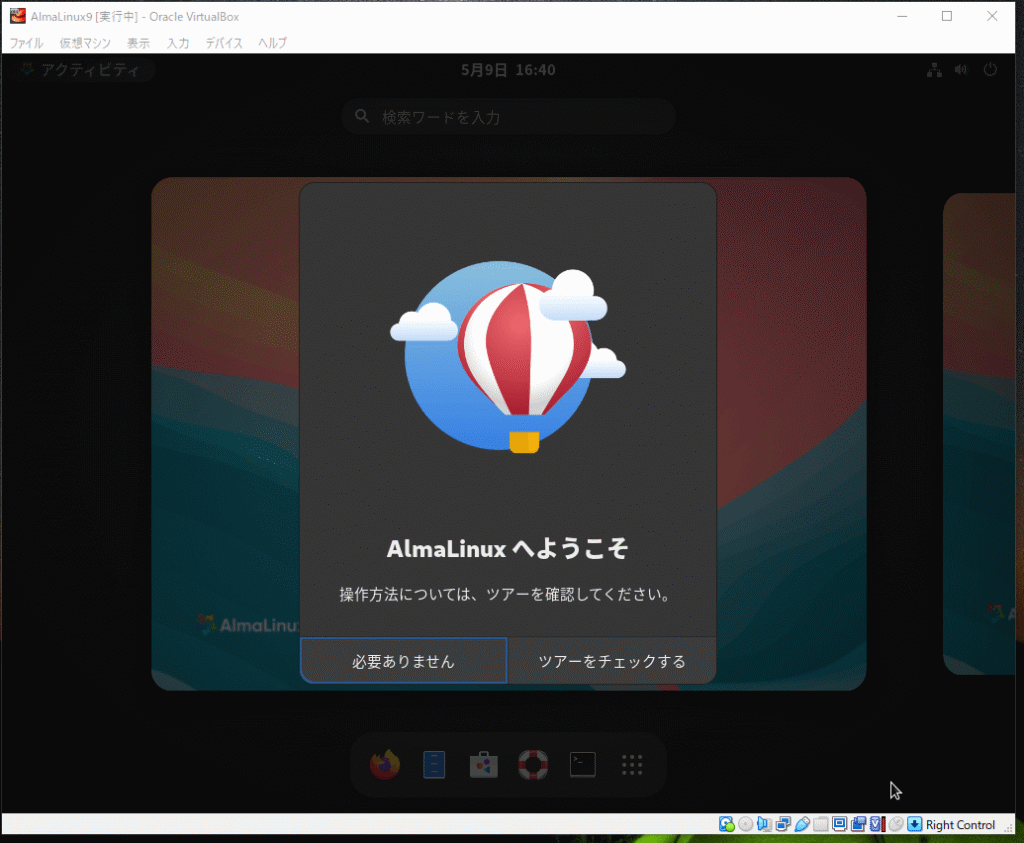Image resolution: width=1024 pixels, height=843 pixels.
Task: Open the ファイル menu
Action: pyautogui.click(x=26, y=43)
